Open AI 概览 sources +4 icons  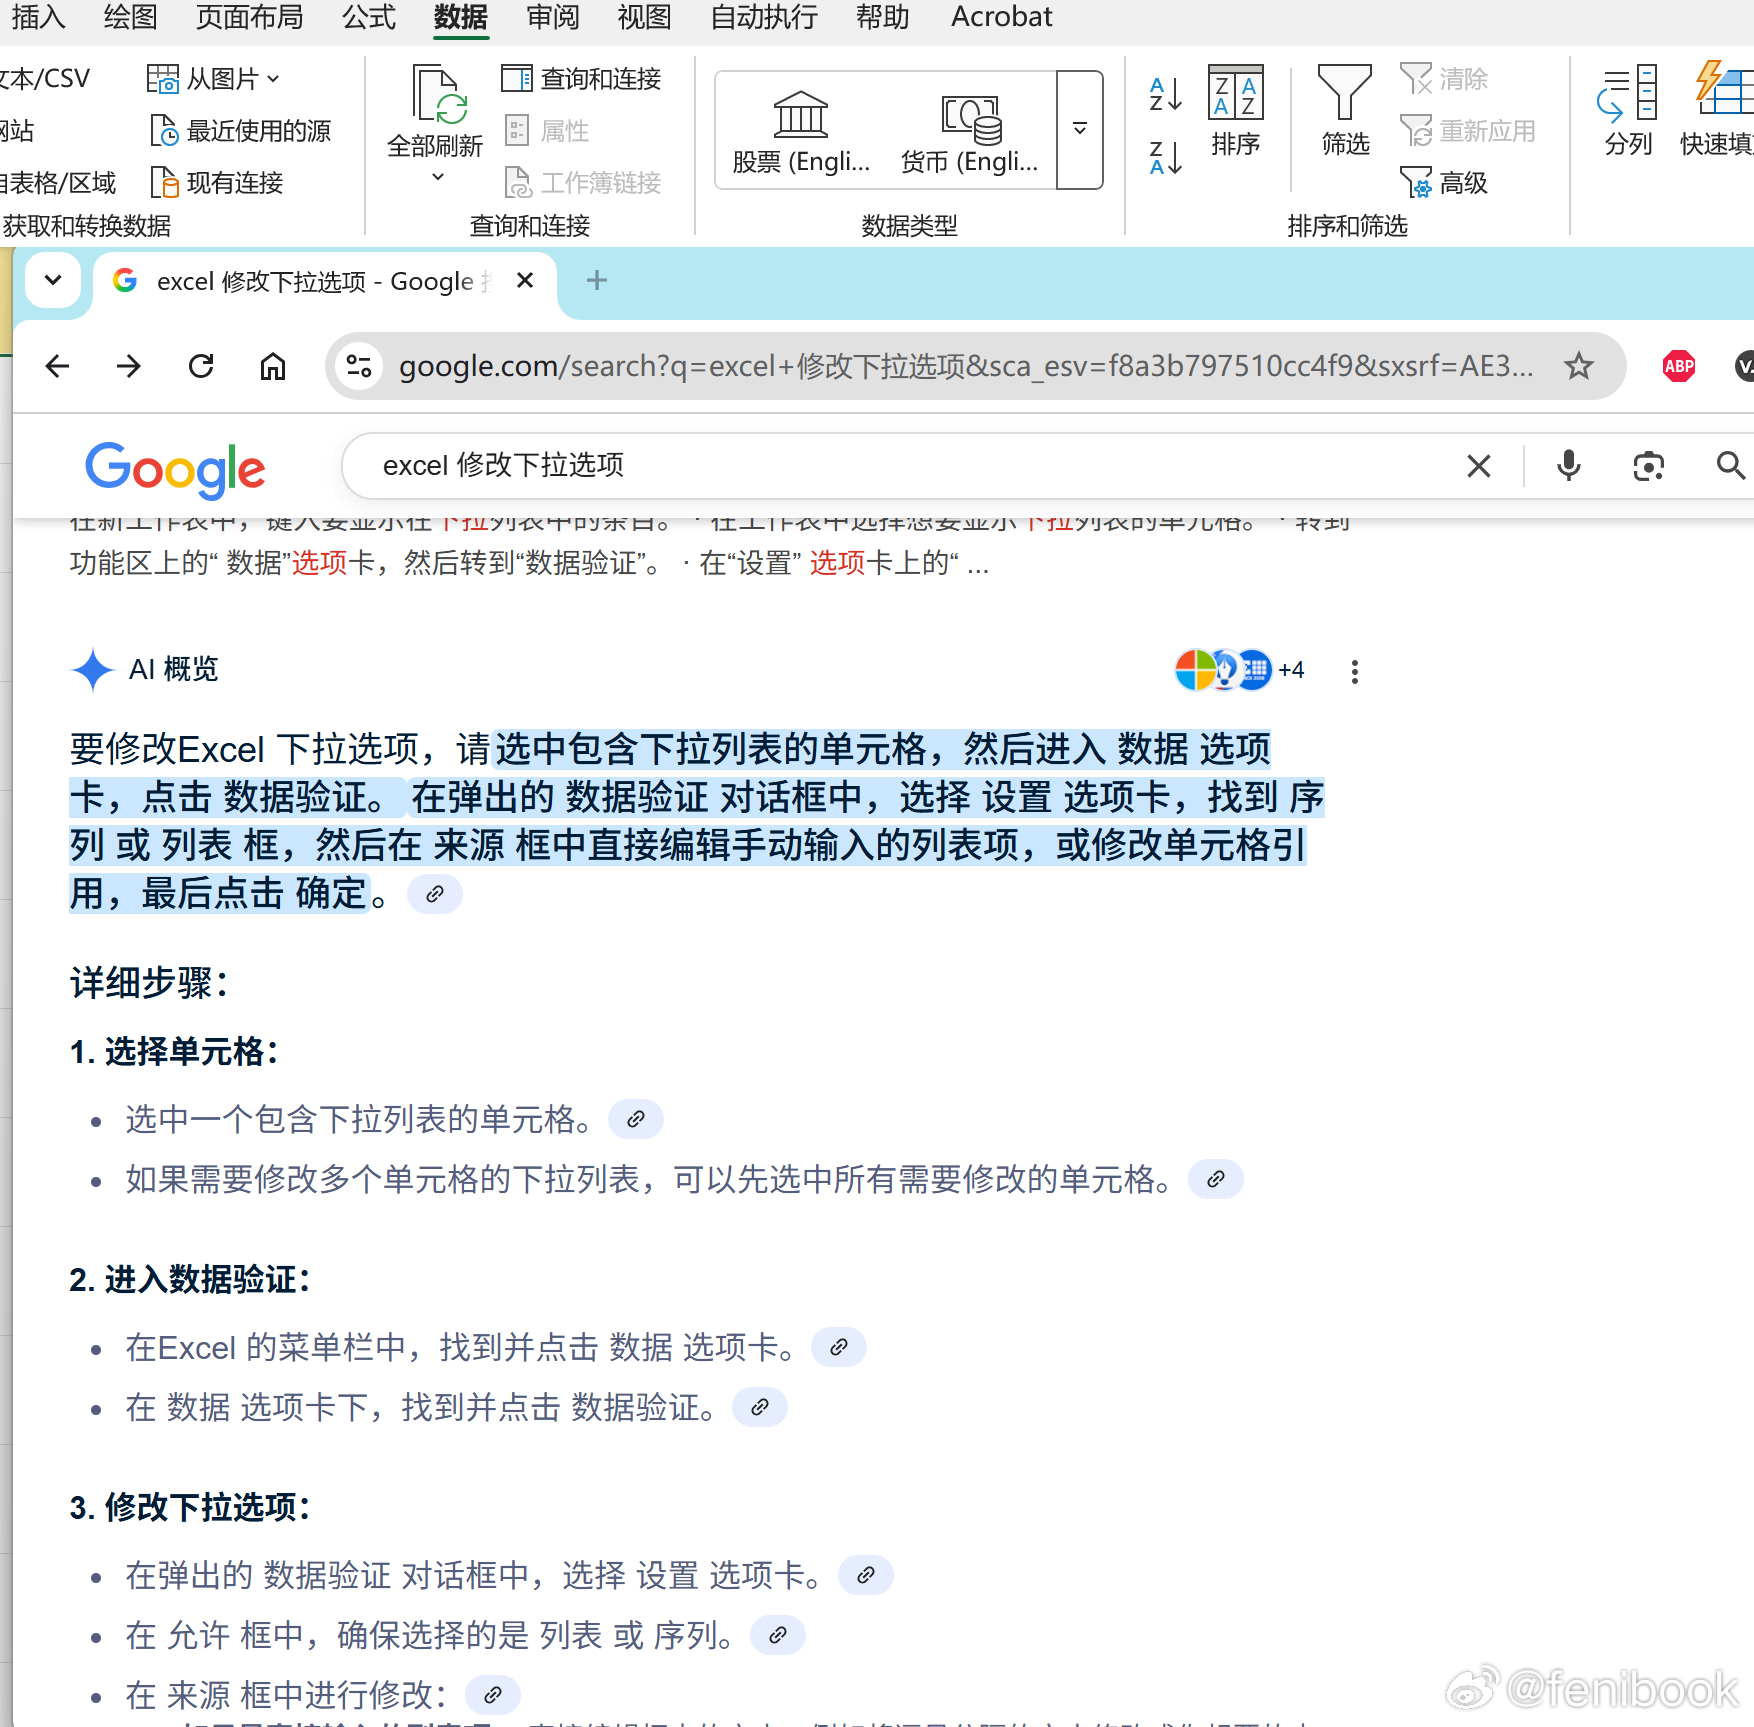[1240, 671]
